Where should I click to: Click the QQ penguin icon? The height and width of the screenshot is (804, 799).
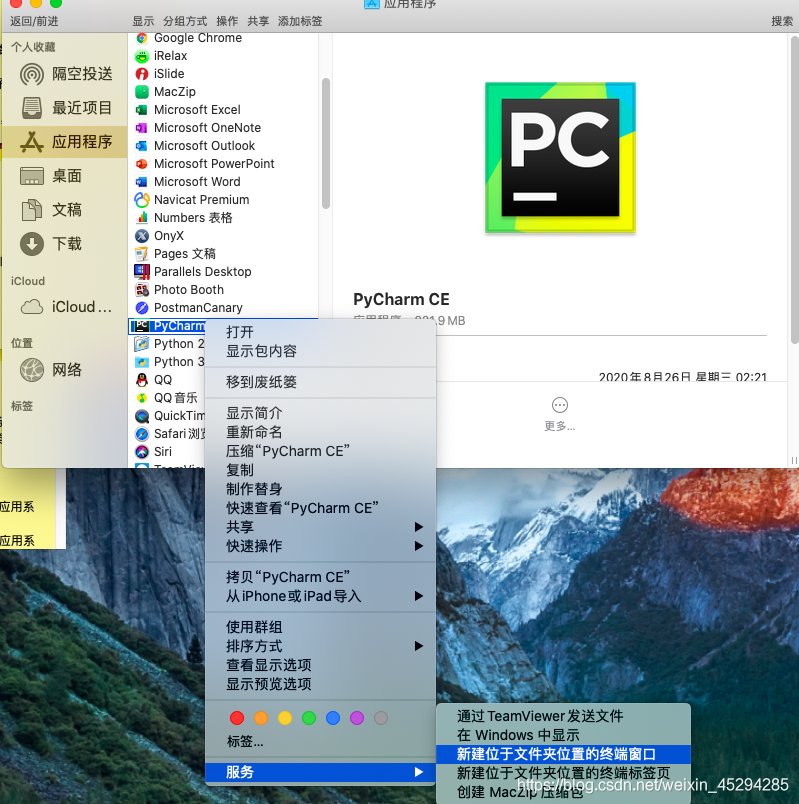pos(142,380)
